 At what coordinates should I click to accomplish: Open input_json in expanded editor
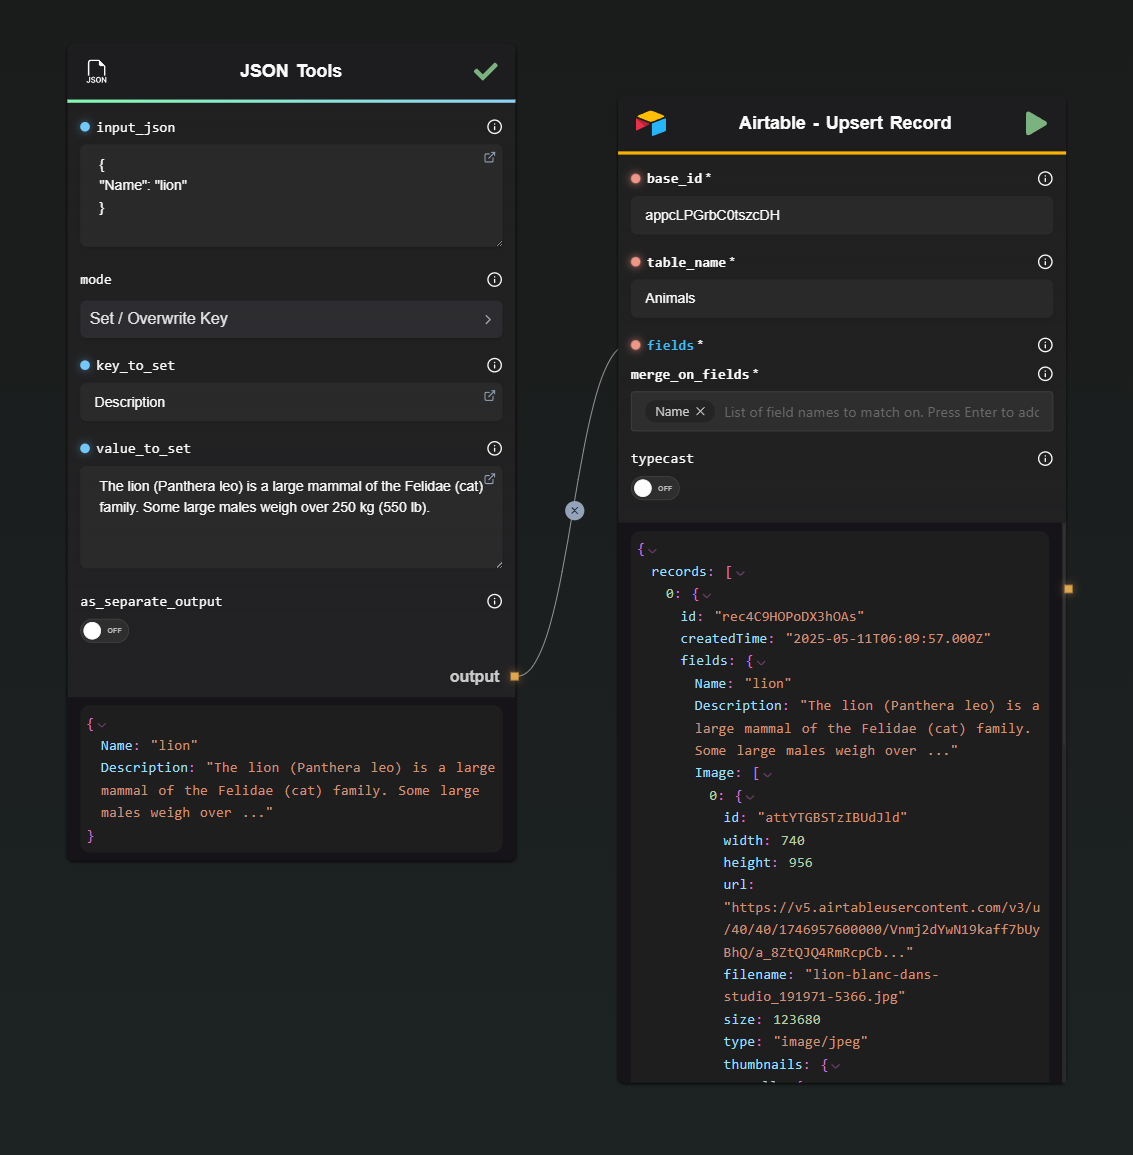(x=489, y=157)
